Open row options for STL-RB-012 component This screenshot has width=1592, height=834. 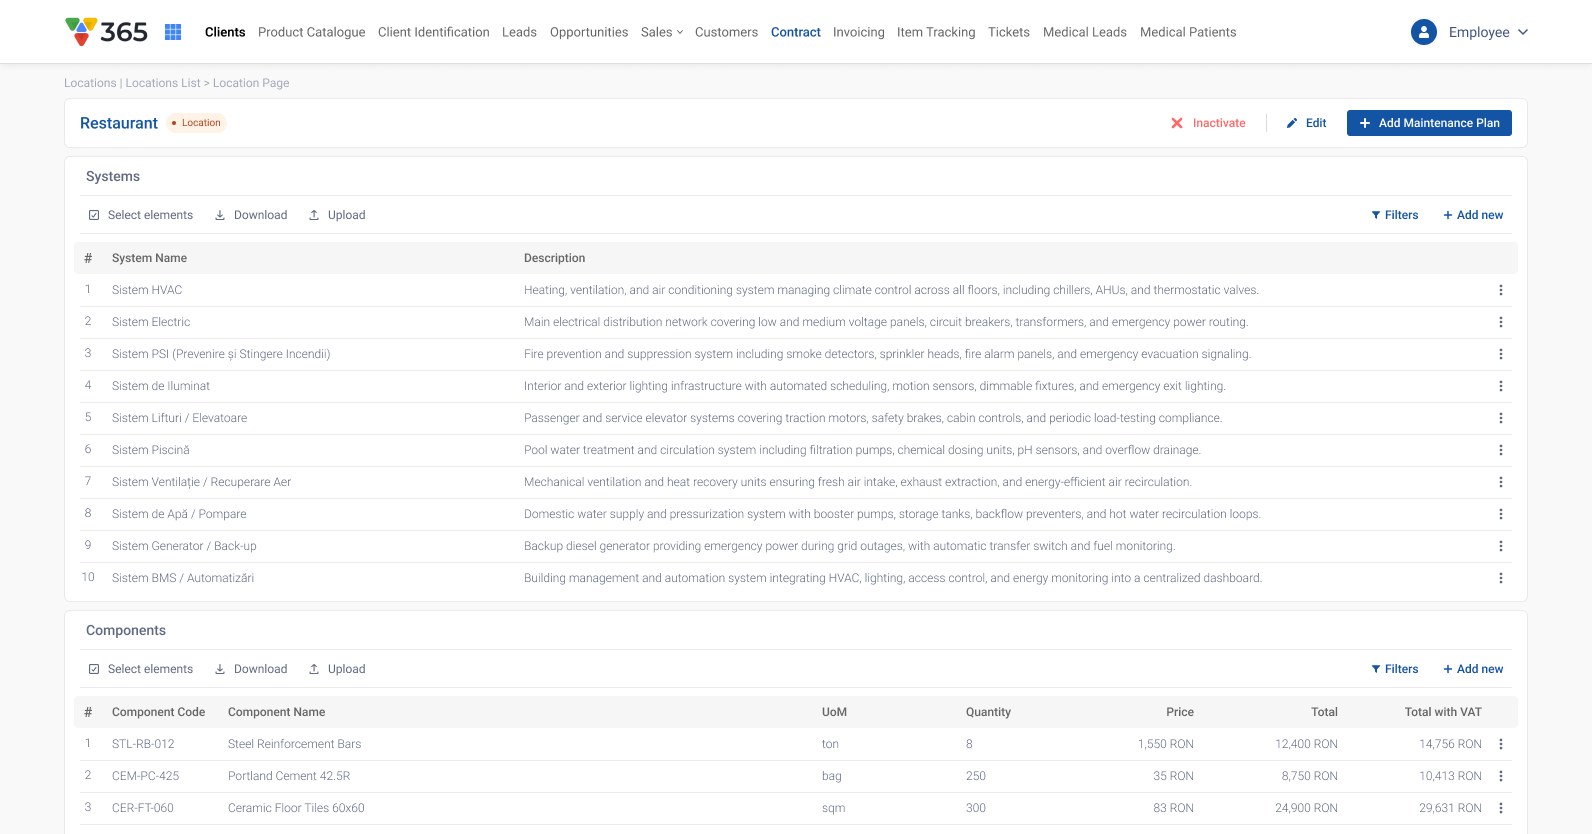point(1501,744)
